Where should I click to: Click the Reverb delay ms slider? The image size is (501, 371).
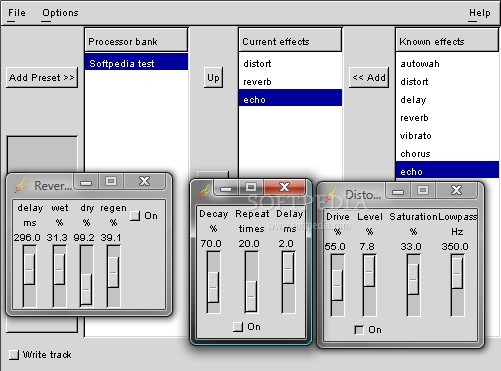29,276
